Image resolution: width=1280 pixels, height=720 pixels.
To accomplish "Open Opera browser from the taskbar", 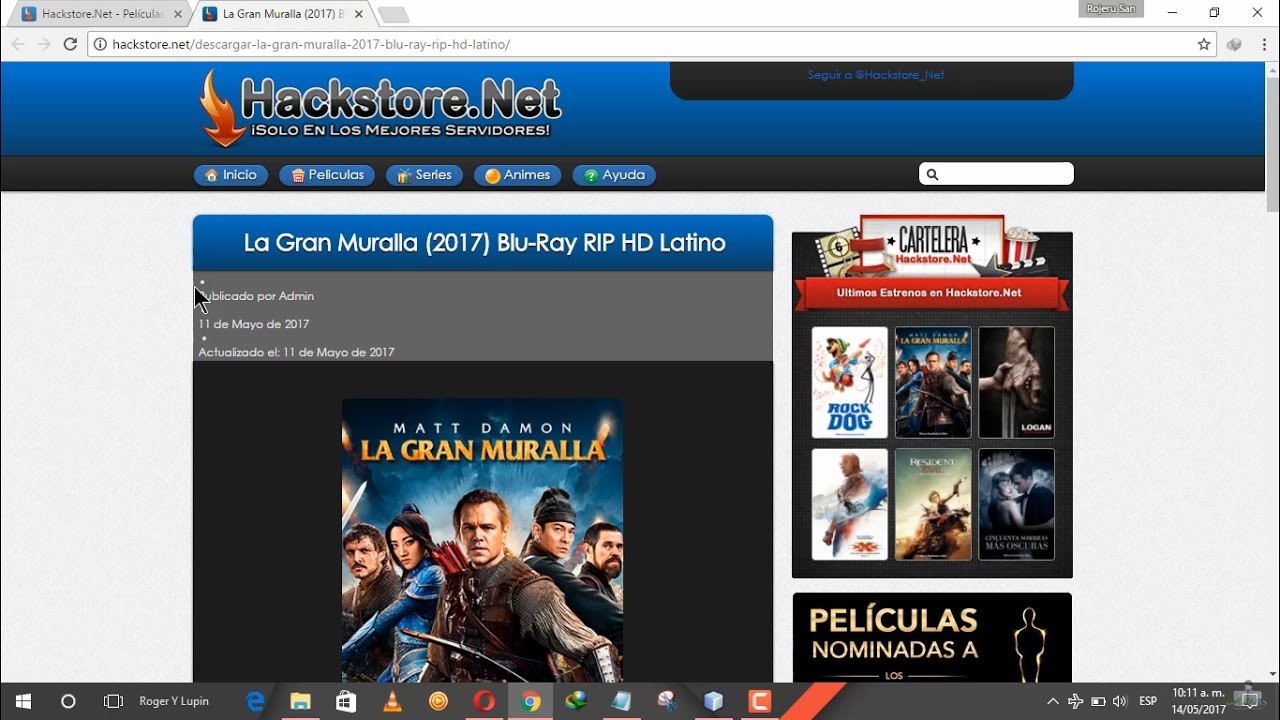I will pos(484,701).
